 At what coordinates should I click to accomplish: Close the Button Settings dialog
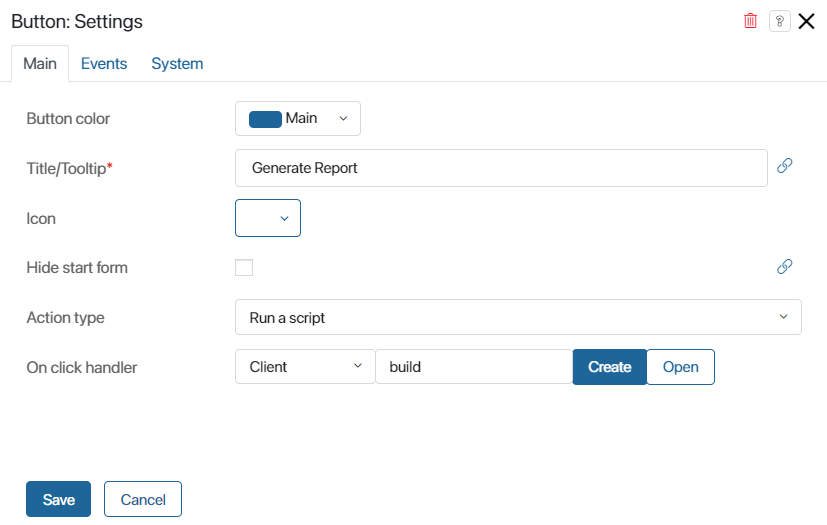tap(806, 21)
